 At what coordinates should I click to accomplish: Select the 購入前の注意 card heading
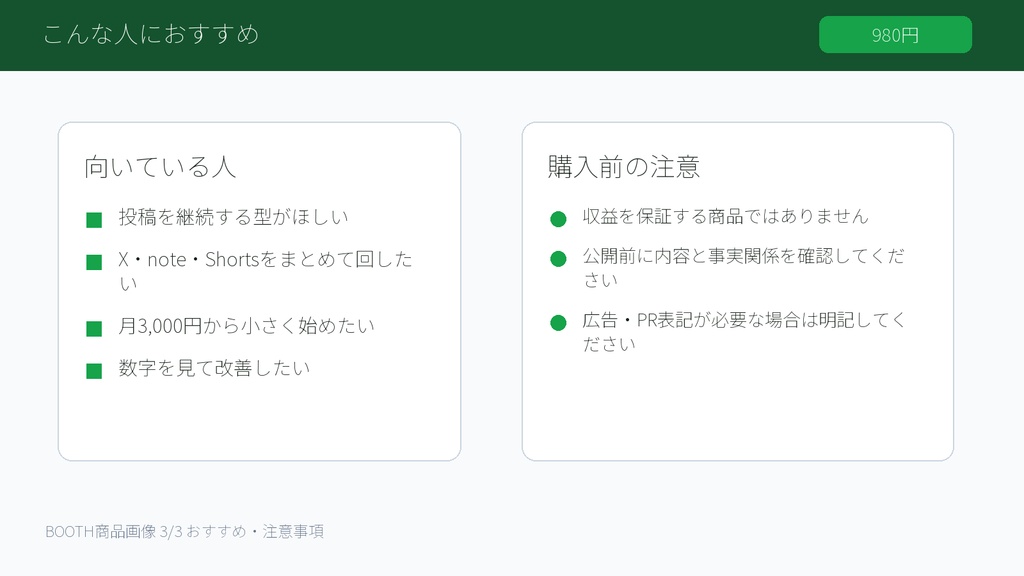(x=624, y=167)
